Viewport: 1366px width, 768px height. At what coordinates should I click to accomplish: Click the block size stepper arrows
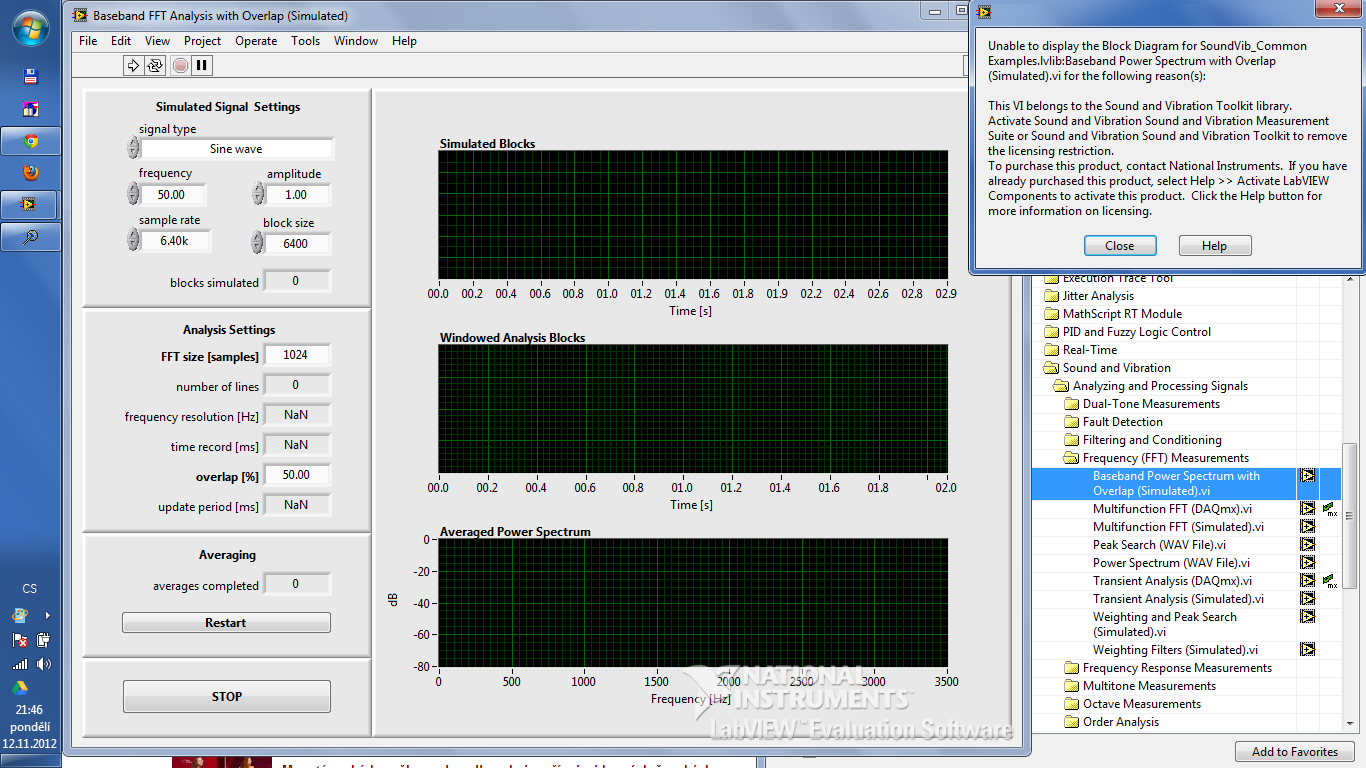pyautogui.click(x=258, y=243)
